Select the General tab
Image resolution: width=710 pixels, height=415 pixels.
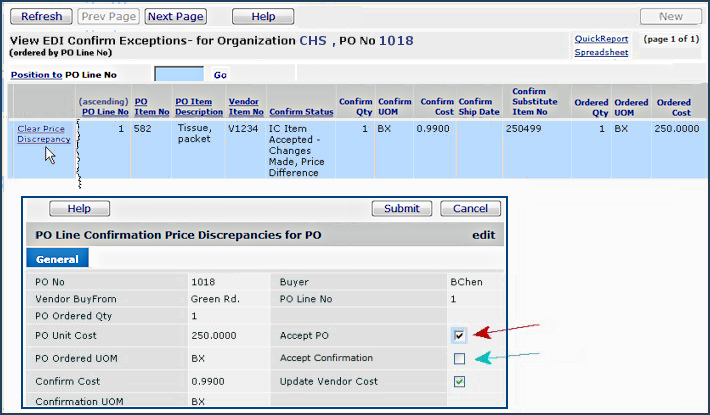coord(57,259)
